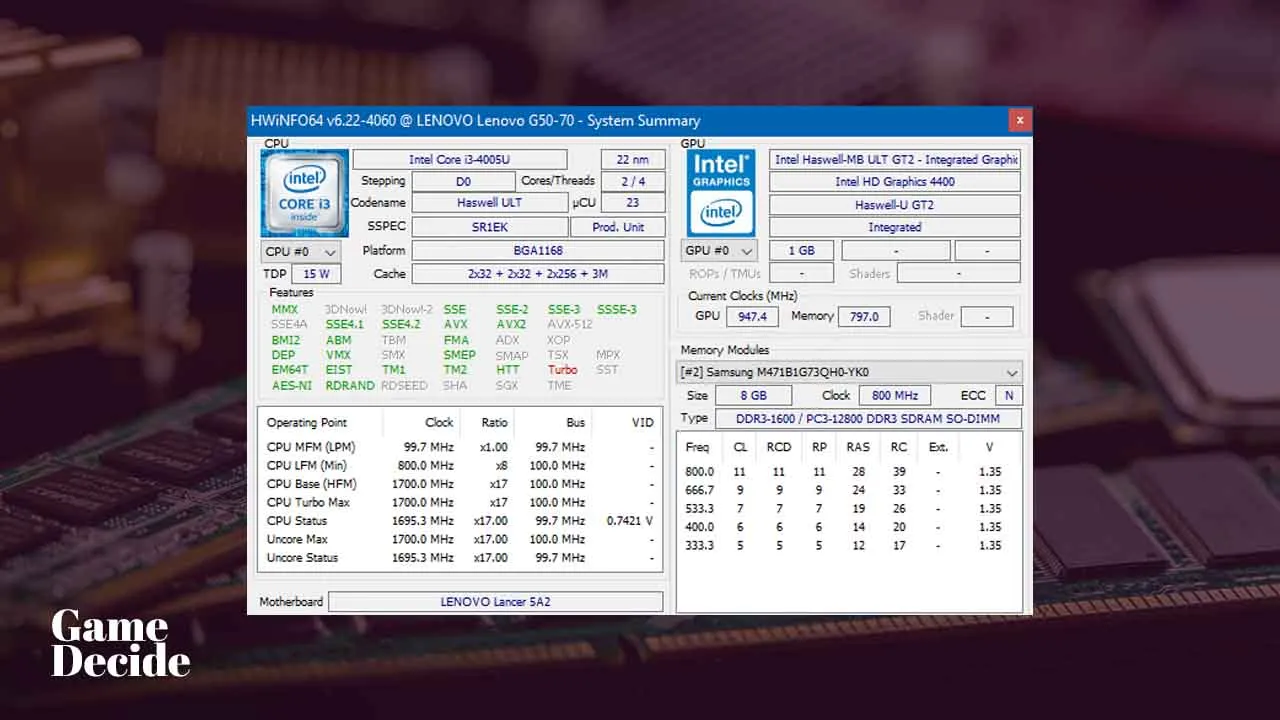Click the Turbo feature flag
The width and height of the screenshot is (1280, 720).
(x=563, y=370)
